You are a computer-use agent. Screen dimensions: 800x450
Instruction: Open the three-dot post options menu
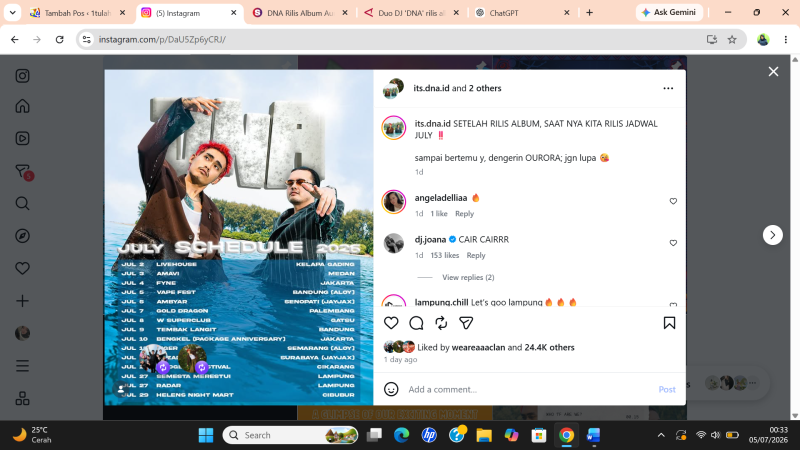point(668,88)
